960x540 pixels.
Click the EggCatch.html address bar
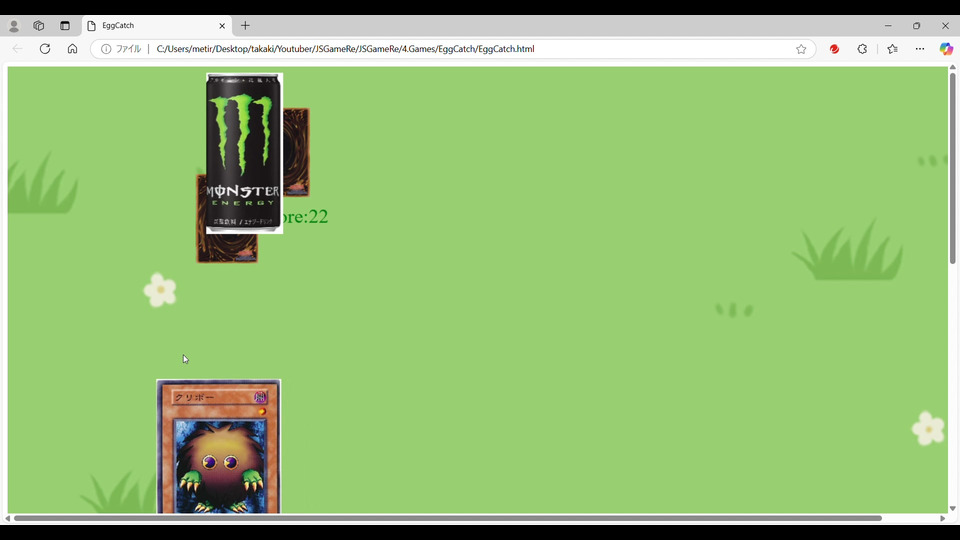(x=453, y=49)
